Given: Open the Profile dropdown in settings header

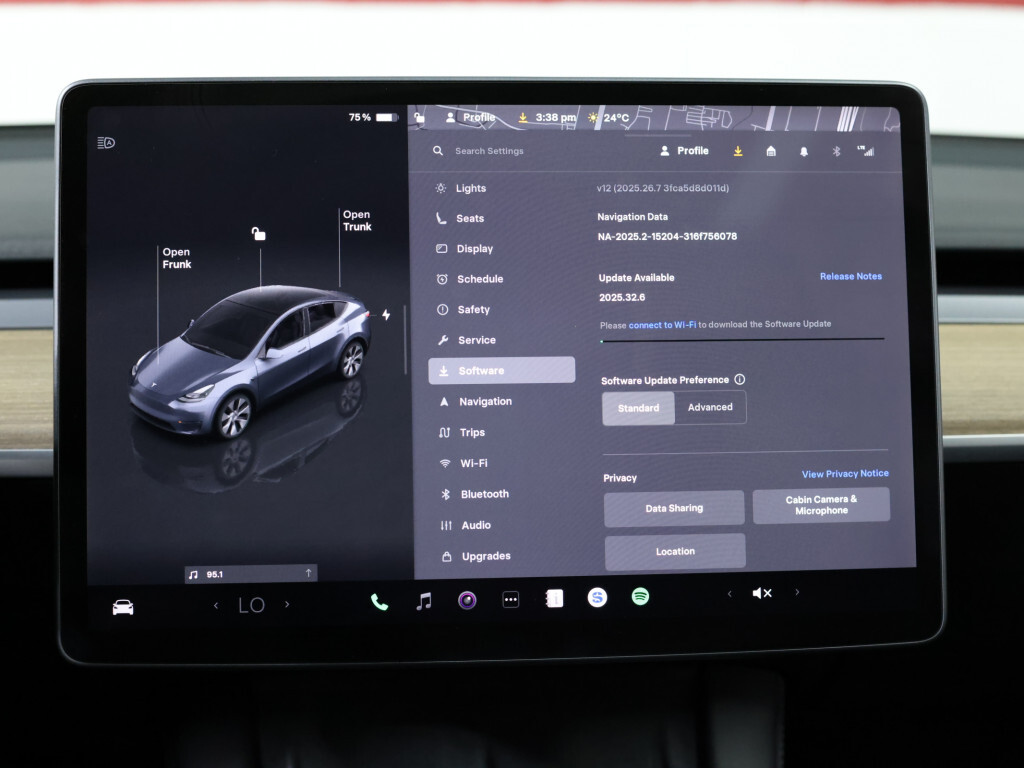Looking at the screenshot, I should 684,151.
